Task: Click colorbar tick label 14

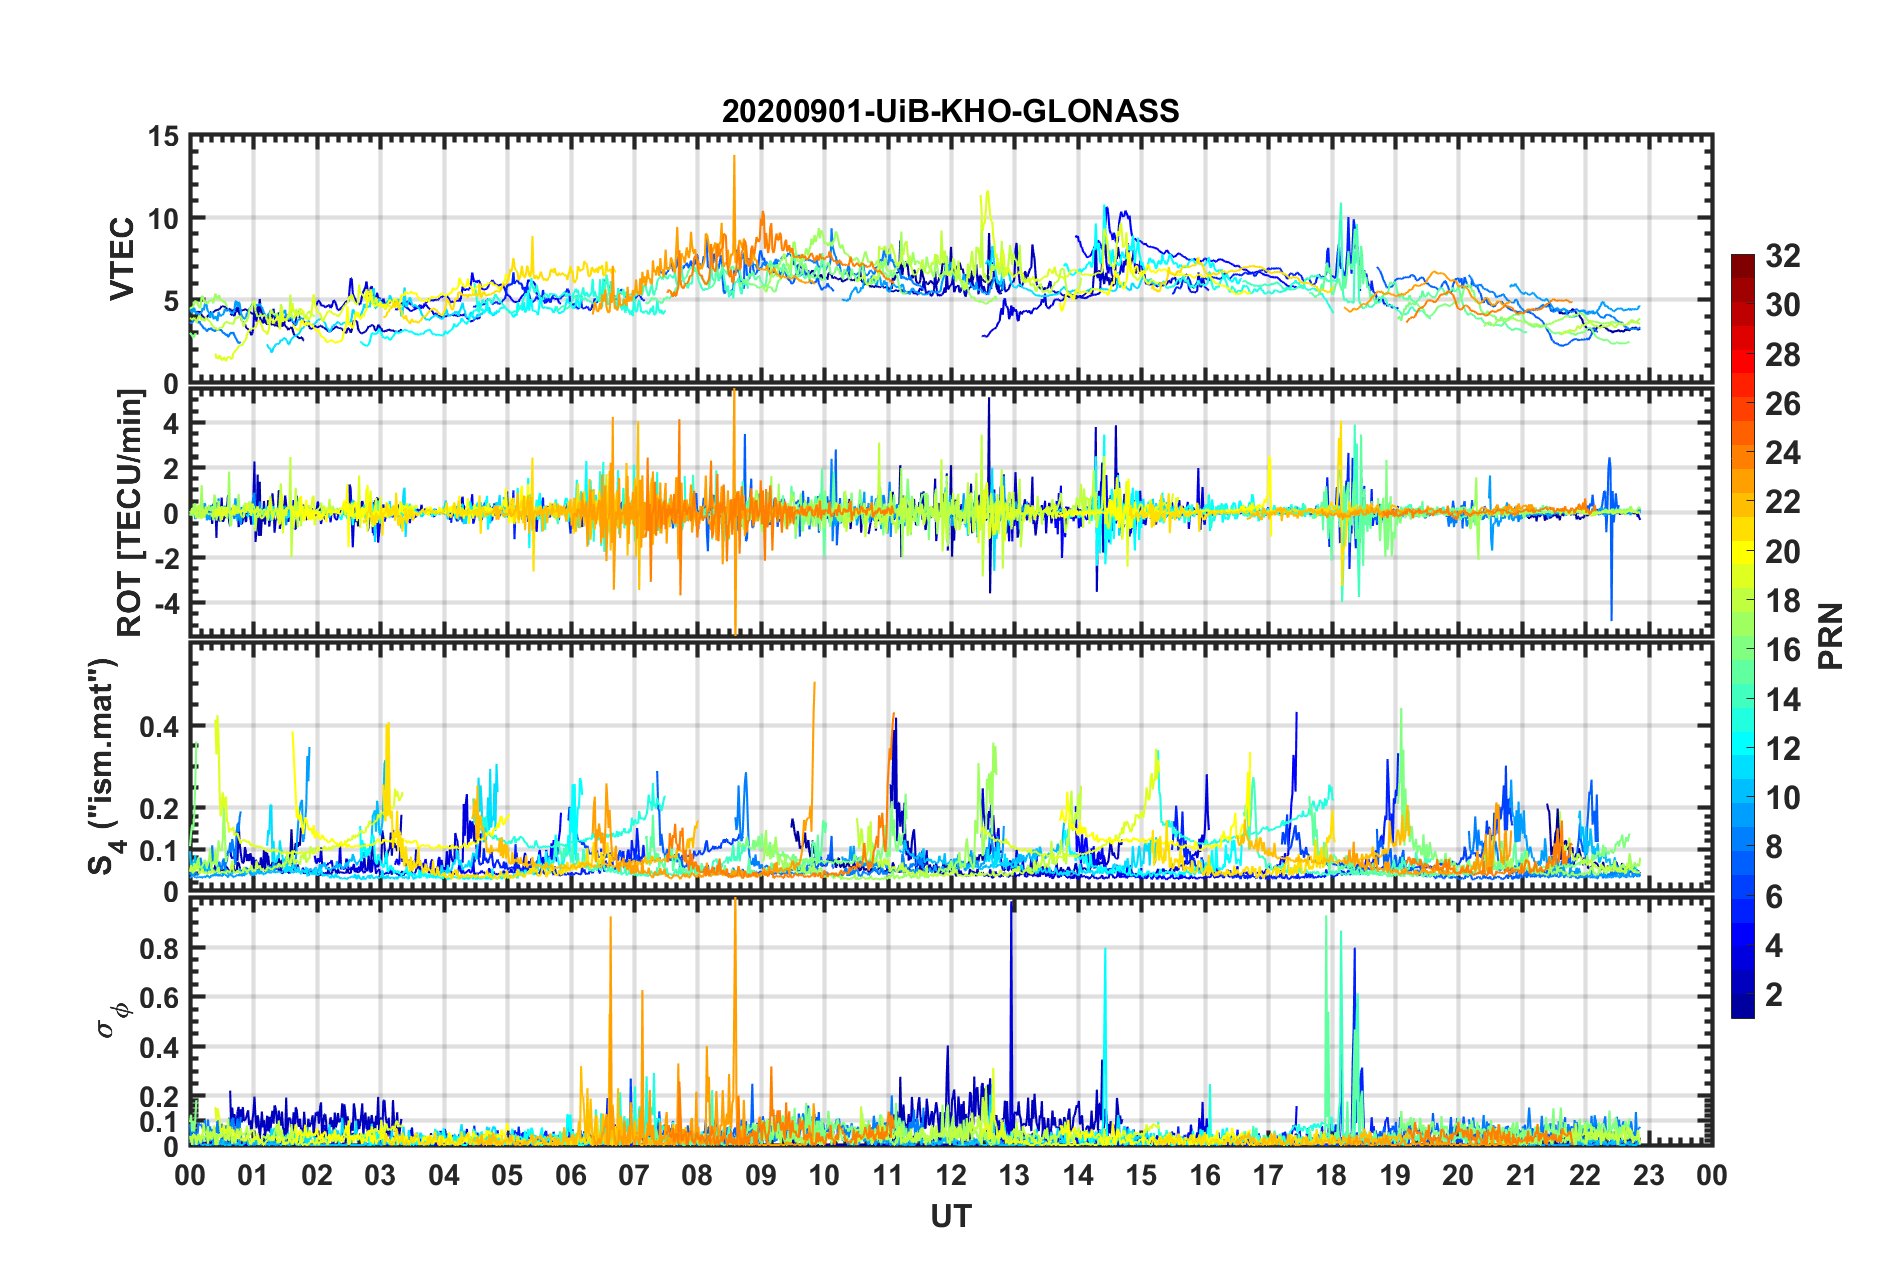Action: (x=1783, y=700)
